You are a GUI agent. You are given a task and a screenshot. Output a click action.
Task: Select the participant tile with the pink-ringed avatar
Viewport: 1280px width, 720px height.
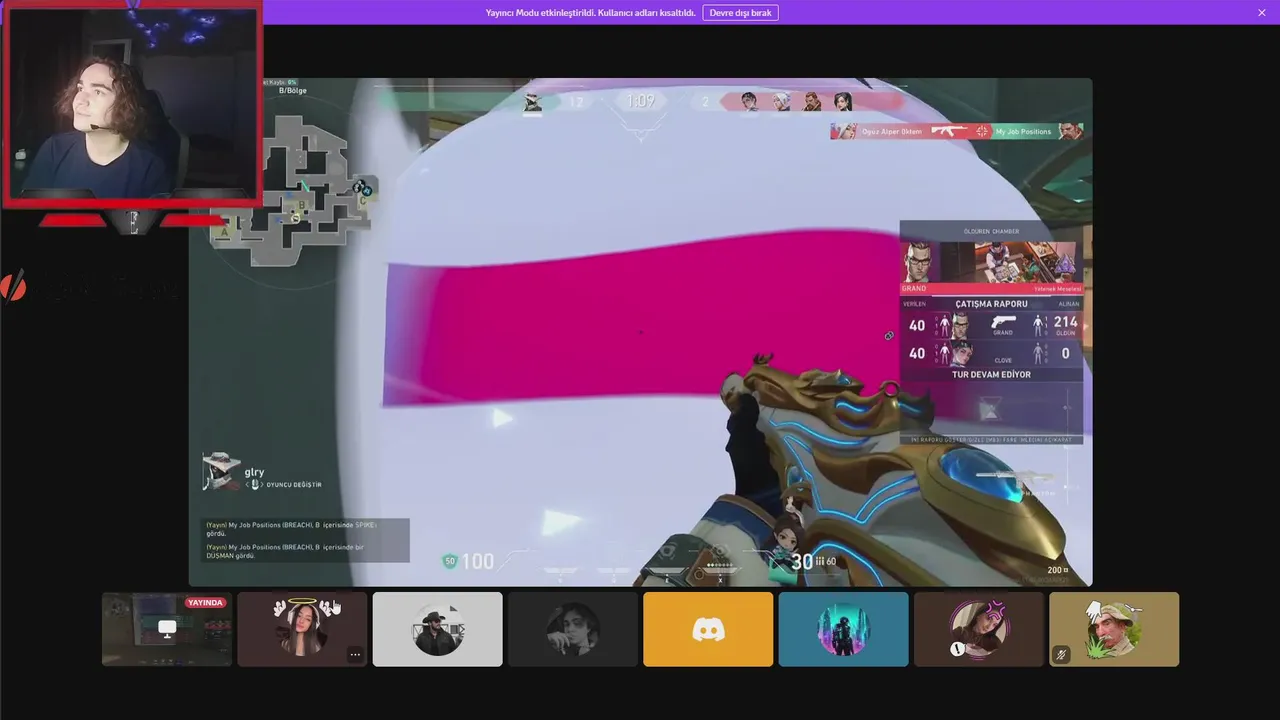pyautogui.click(x=979, y=629)
